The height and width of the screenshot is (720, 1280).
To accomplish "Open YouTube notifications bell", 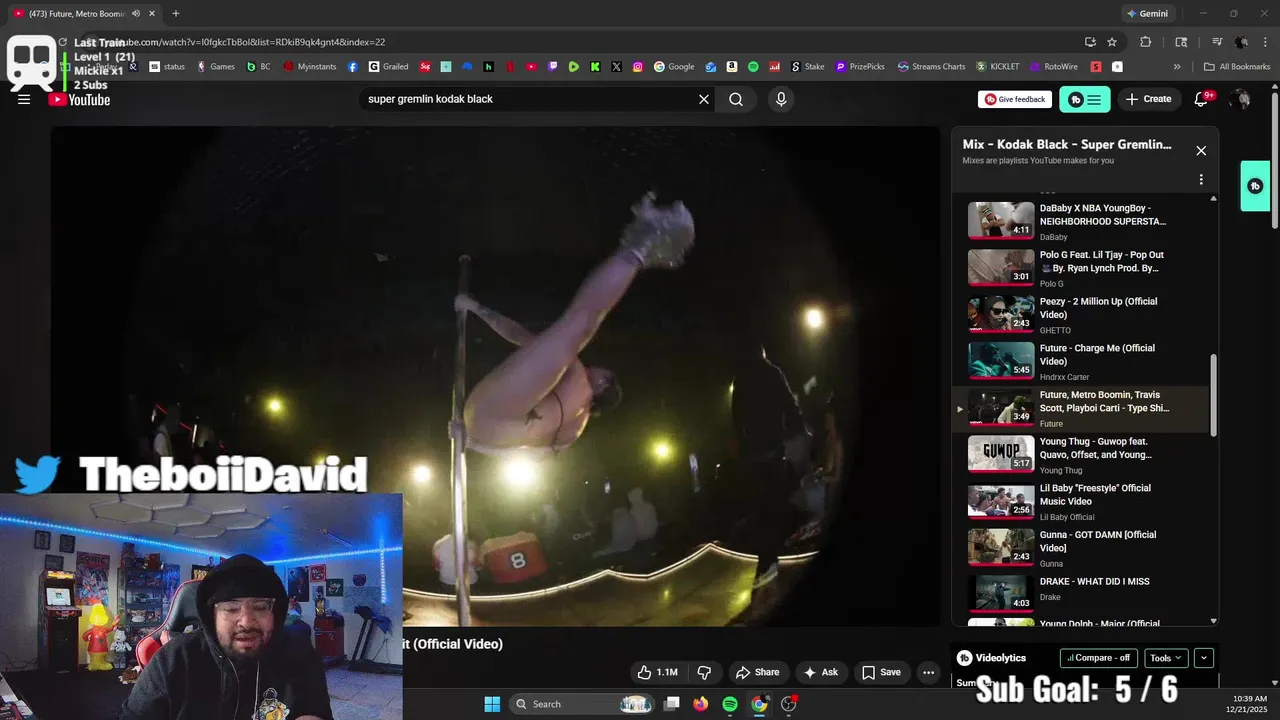I will [x=1202, y=99].
